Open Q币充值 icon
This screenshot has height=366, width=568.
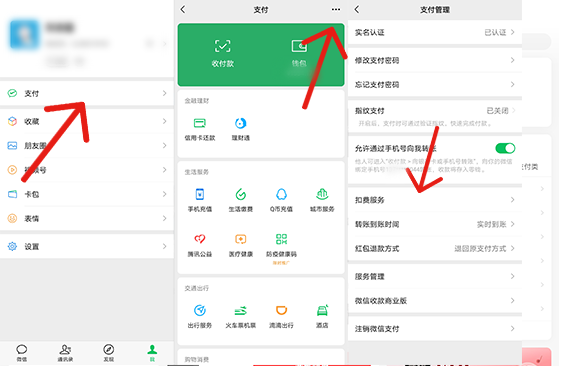point(281,194)
